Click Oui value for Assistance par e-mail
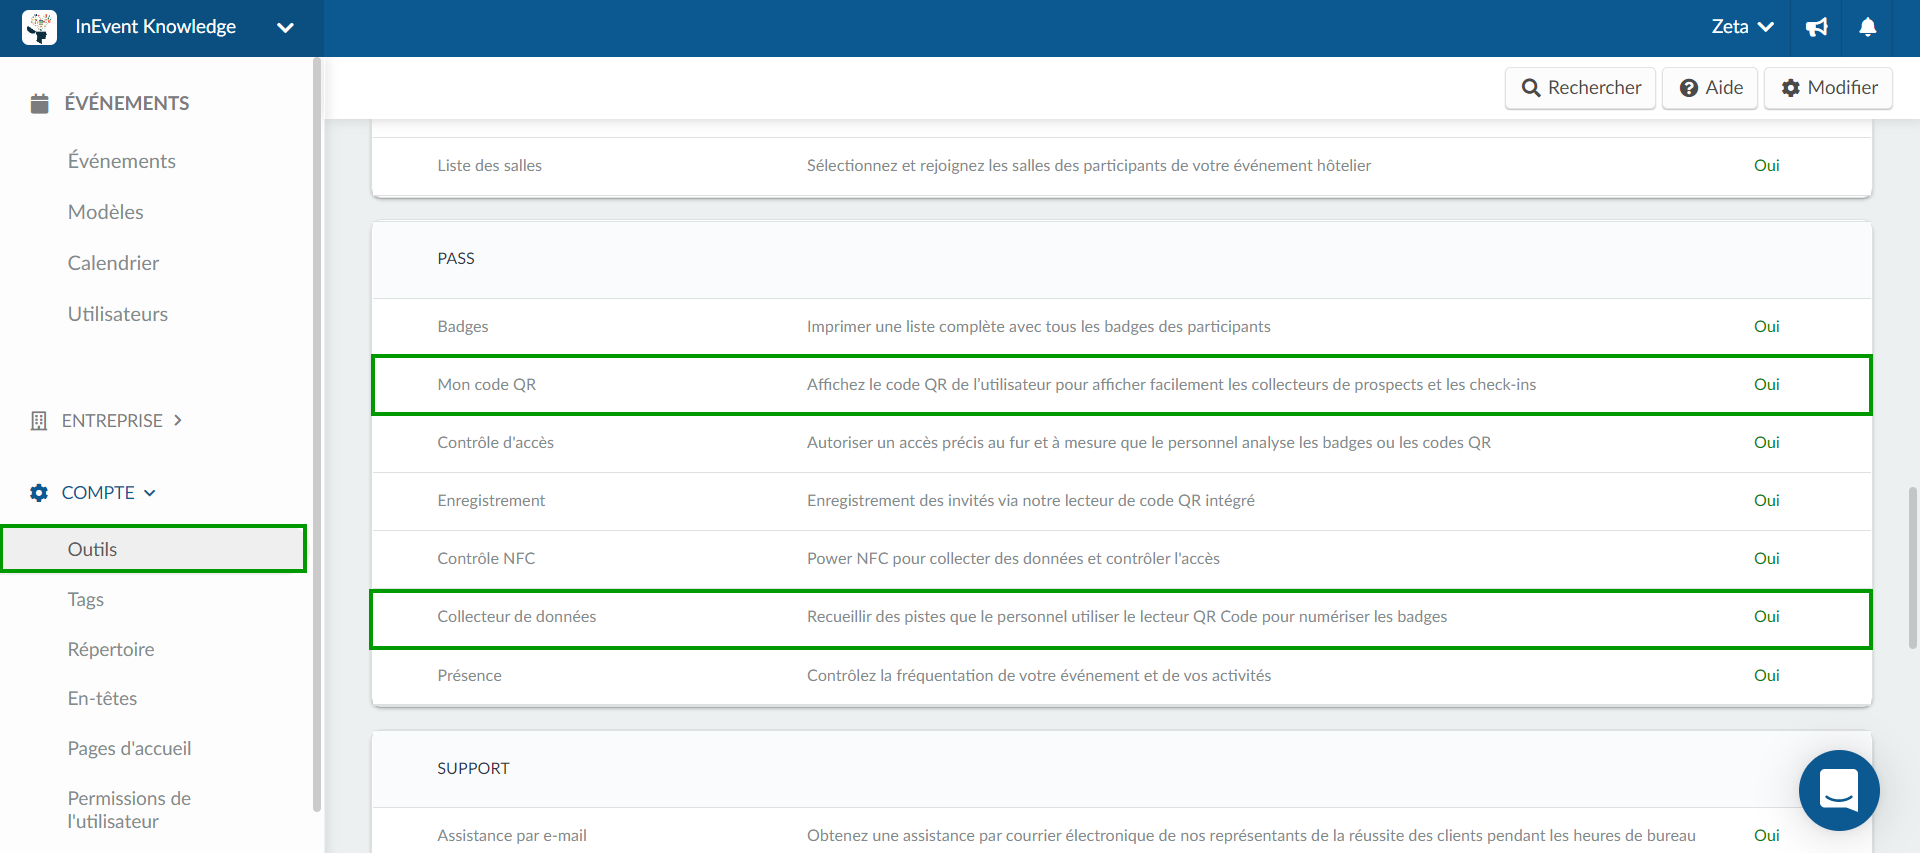This screenshot has height=853, width=1920. tap(1766, 836)
